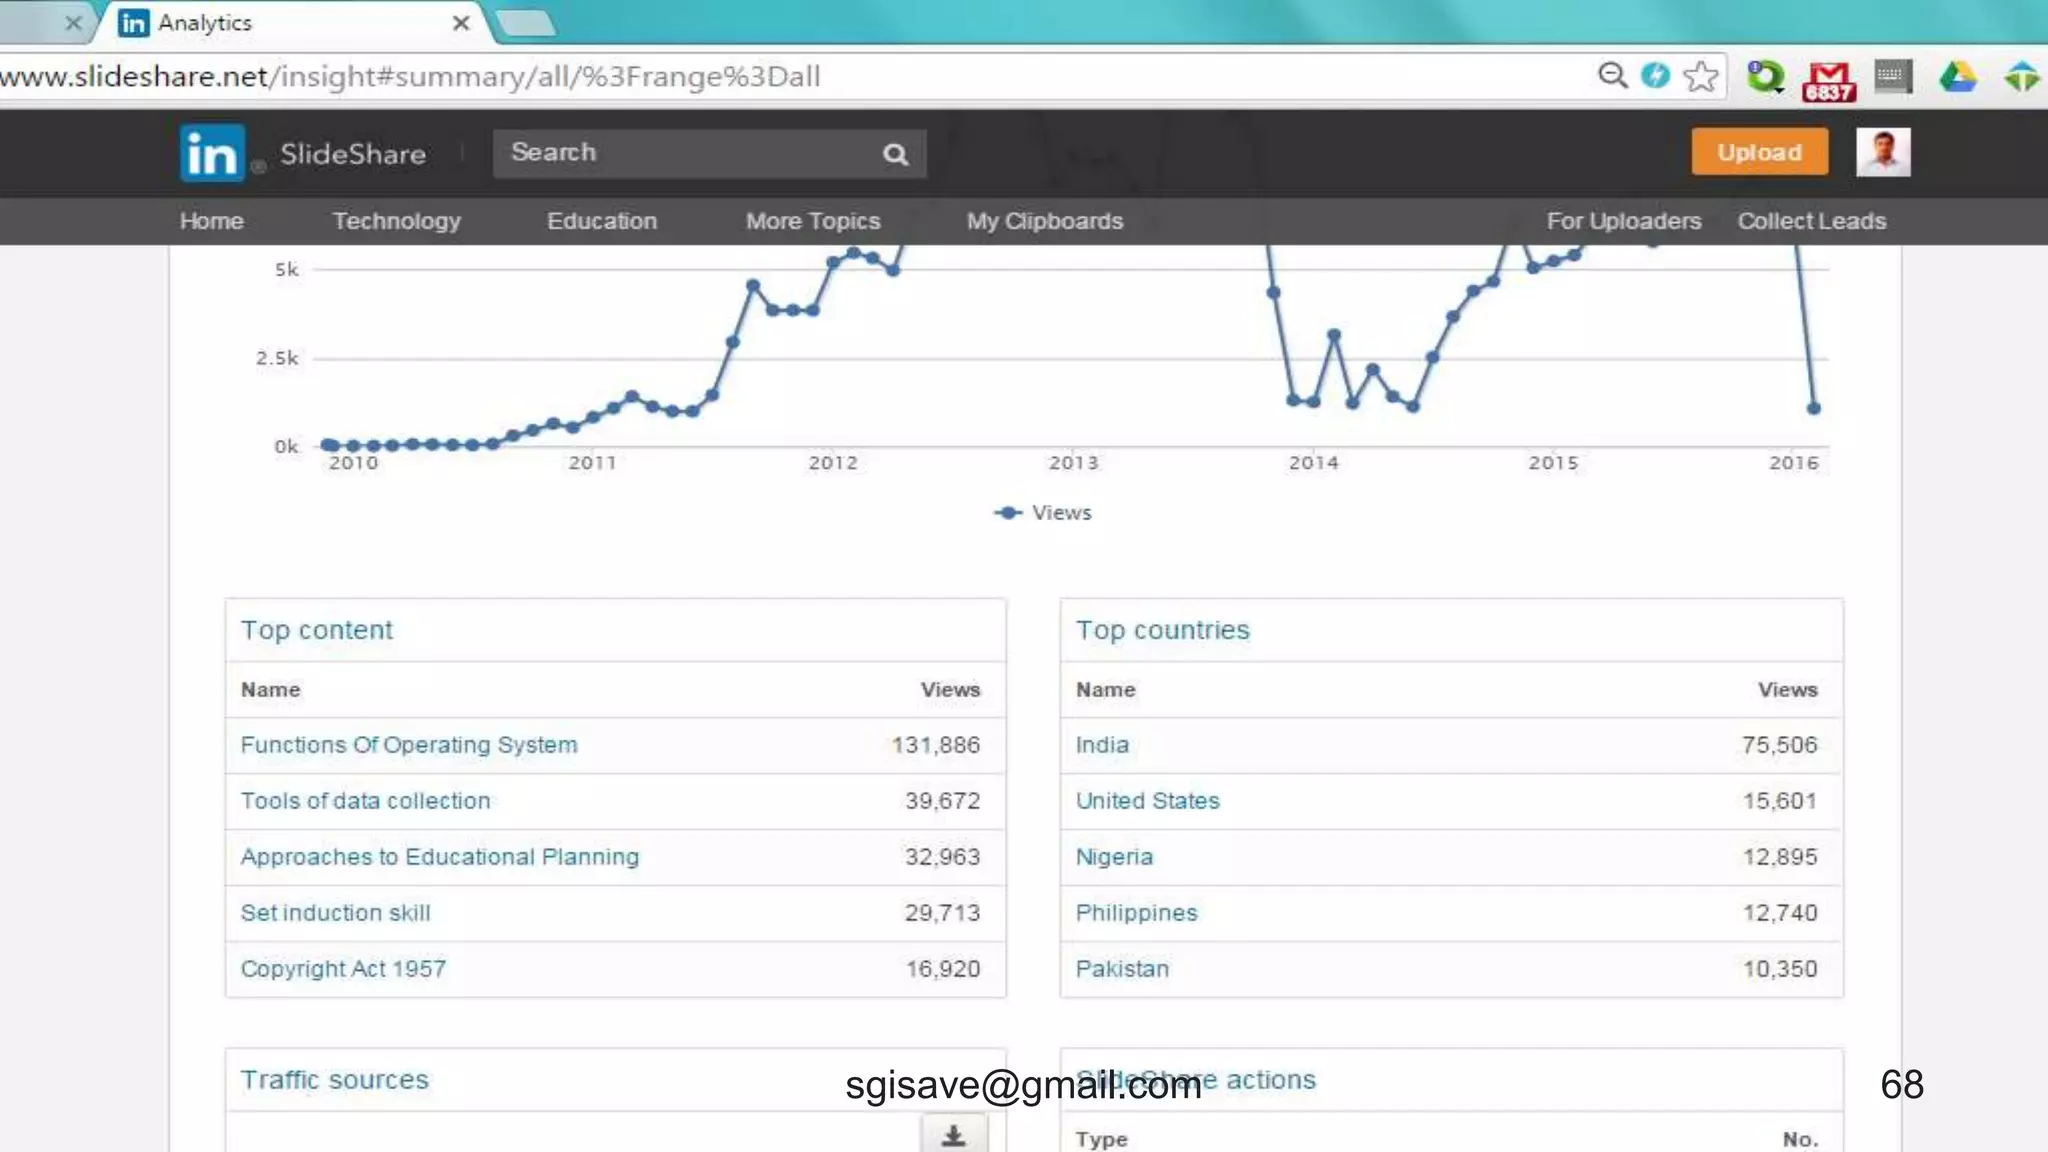Click the Google Drive extension icon
This screenshot has width=2048, height=1152.
[x=1957, y=76]
